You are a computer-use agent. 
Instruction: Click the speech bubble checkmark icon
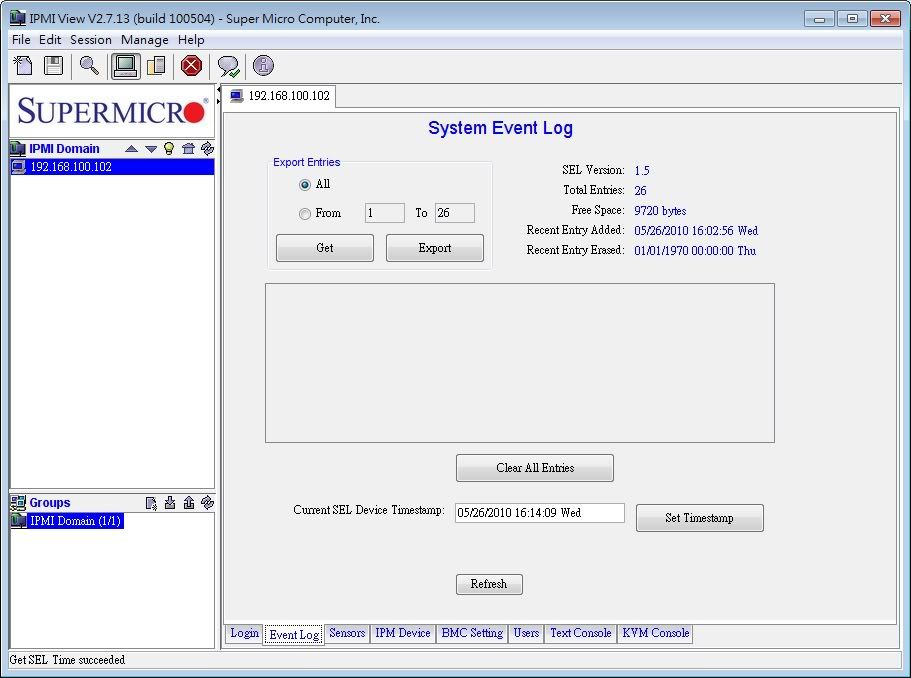point(228,66)
